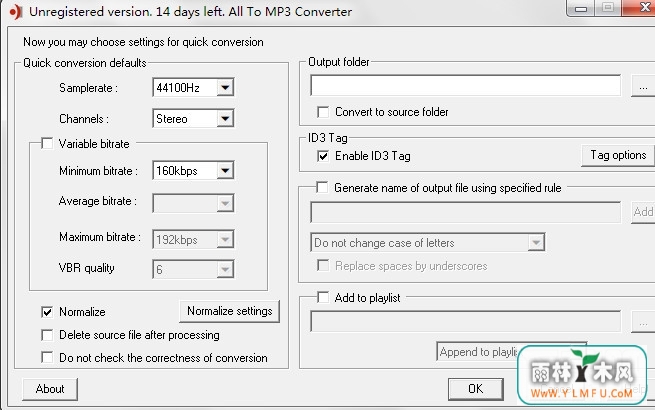The height and width of the screenshot is (410, 655).
Task: Click the Add button beside the rule field
Action: point(643,212)
